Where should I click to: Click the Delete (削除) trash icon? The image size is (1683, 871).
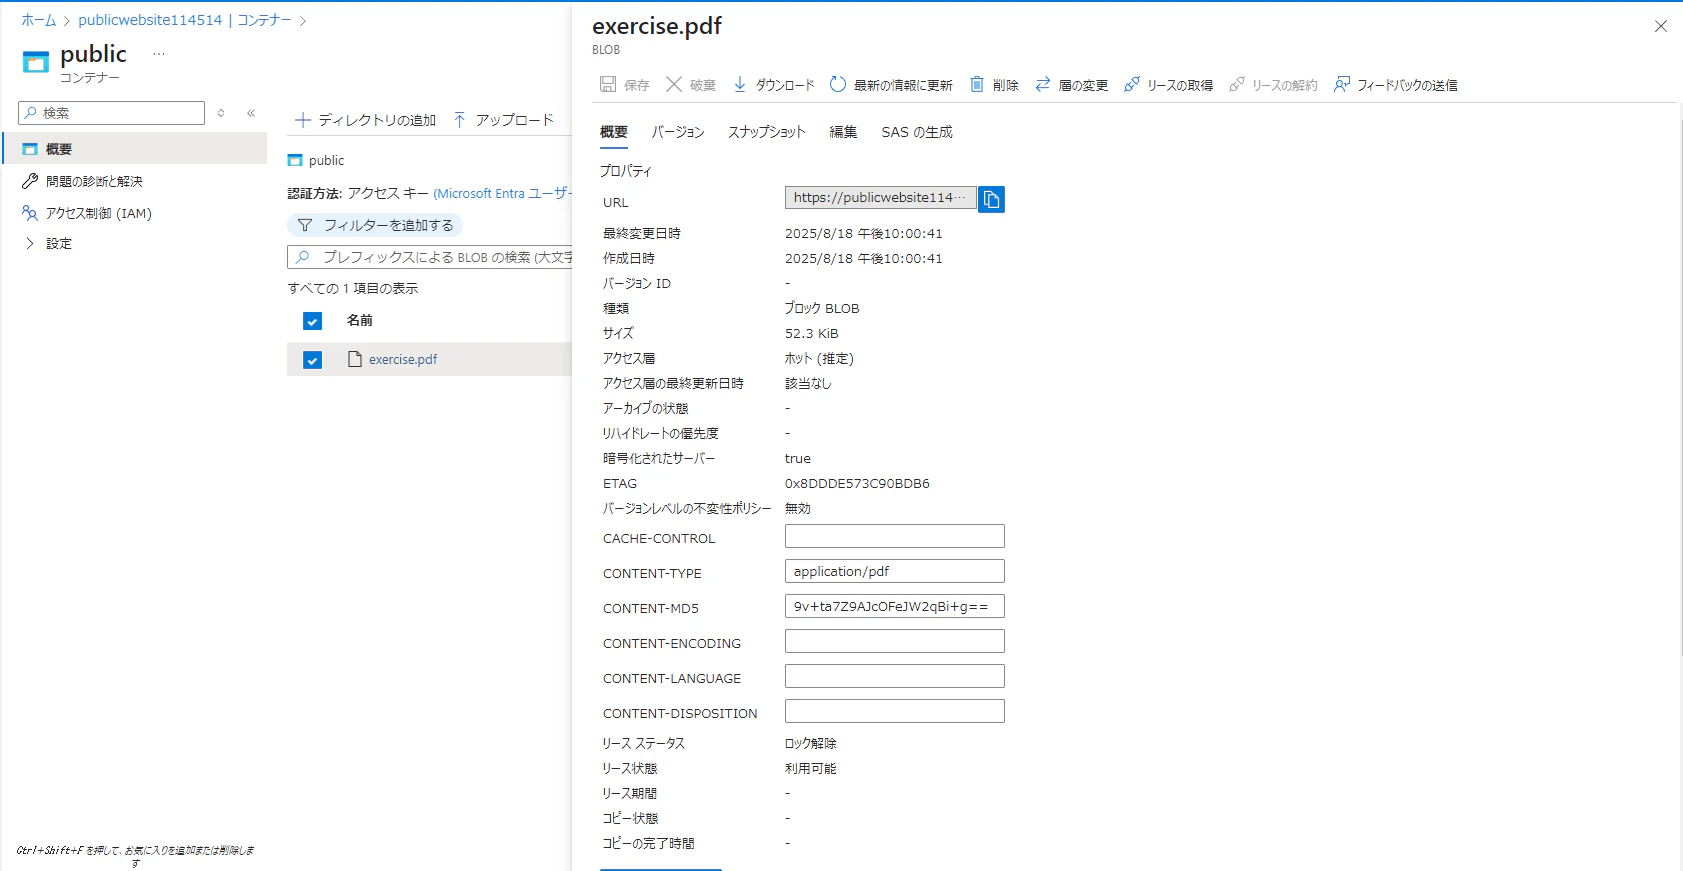[x=977, y=85]
